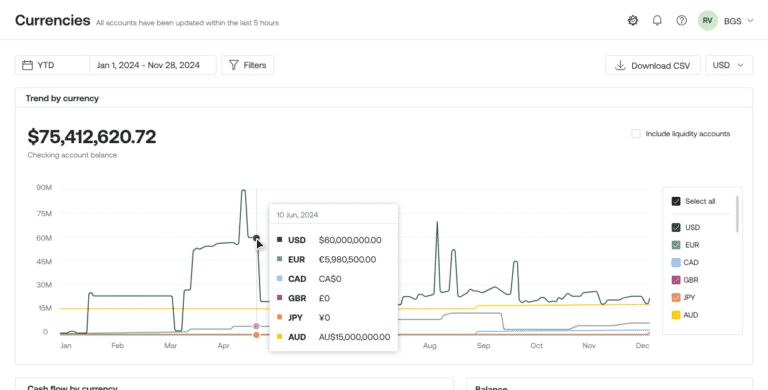Toggle the GBR legend checkbox
768x390 pixels.
[676, 280]
